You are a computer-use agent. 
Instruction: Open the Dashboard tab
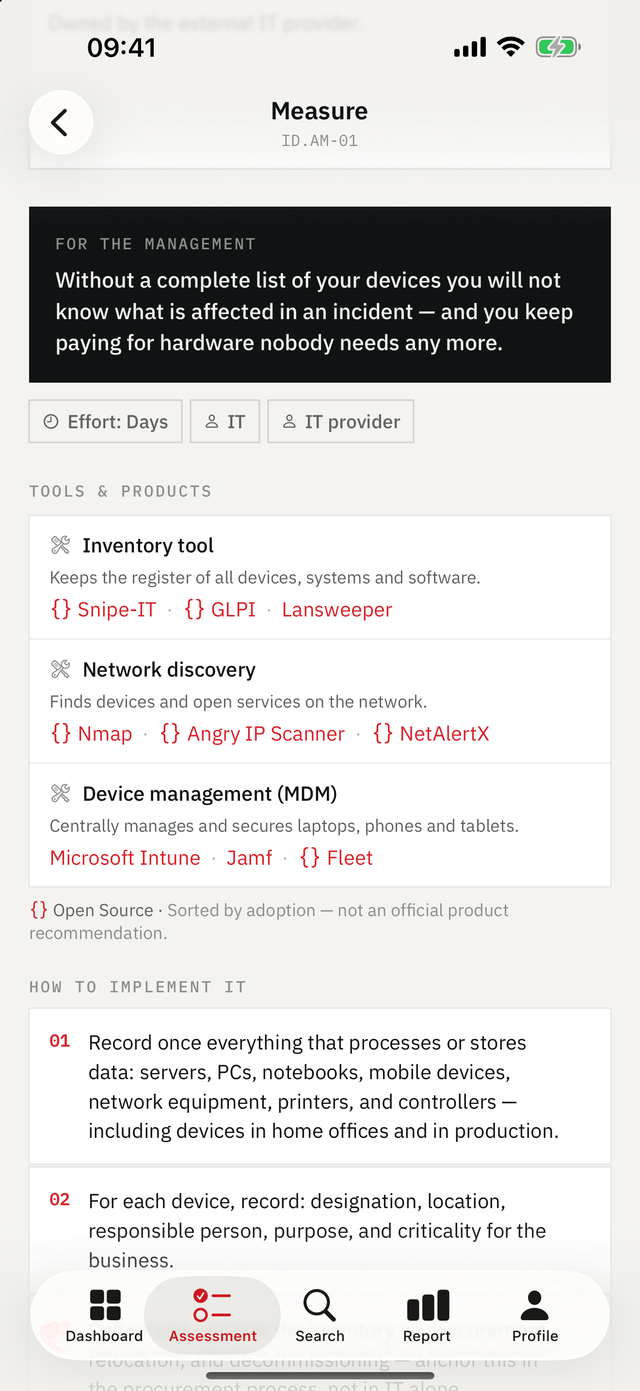105,1315
